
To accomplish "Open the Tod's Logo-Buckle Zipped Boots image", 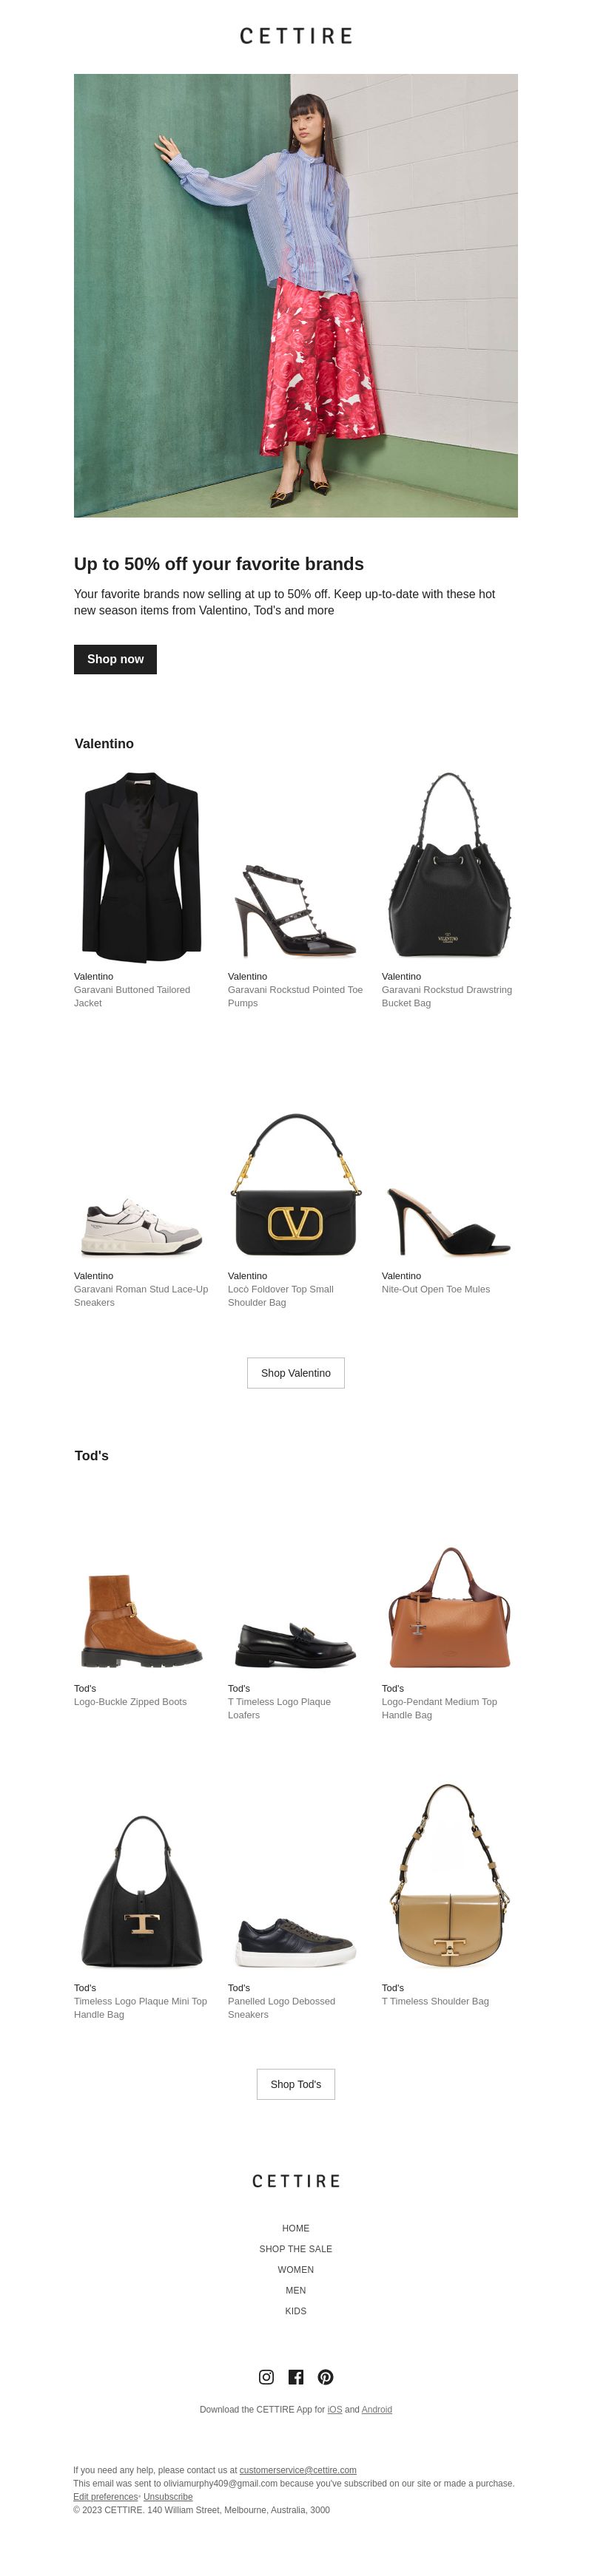I will (142, 1620).
